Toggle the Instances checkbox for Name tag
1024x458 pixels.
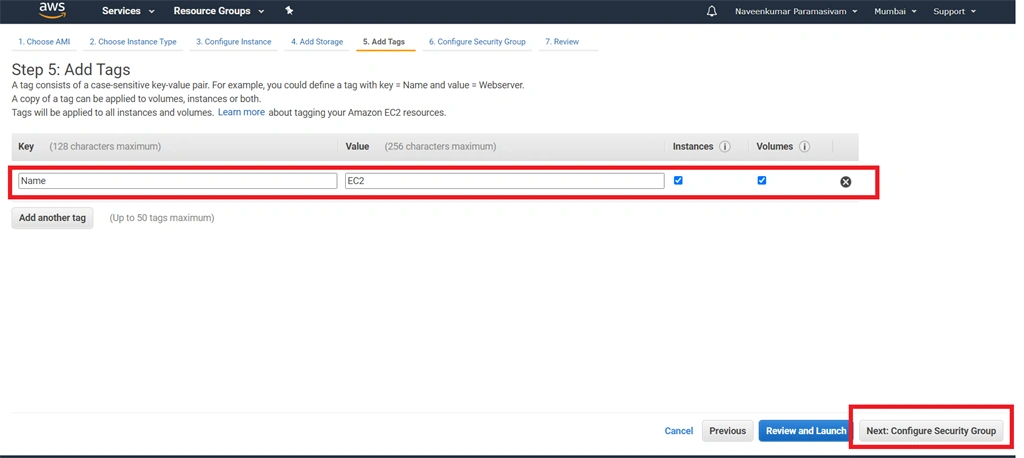[x=678, y=180]
